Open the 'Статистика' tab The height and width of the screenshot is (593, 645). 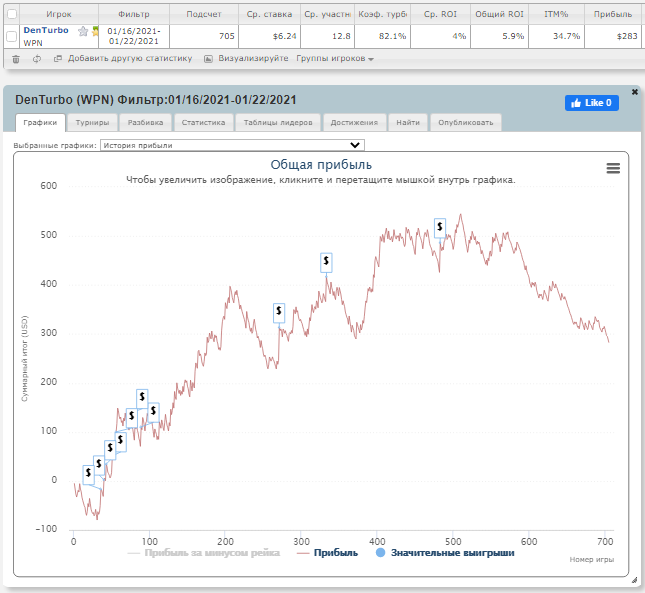coord(203,123)
